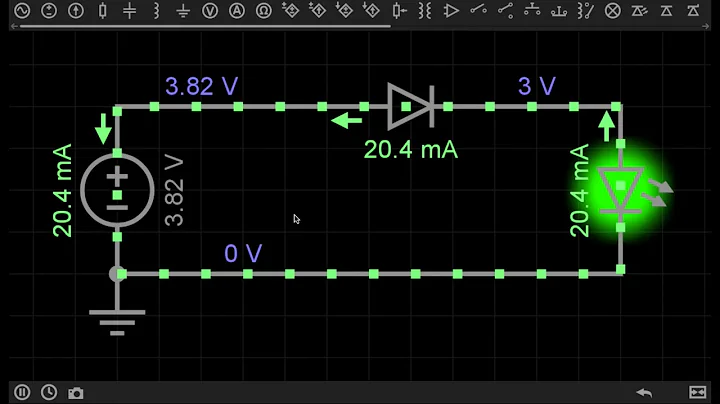Add normally-open push button
The width and height of the screenshot is (720, 404).
(532, 11)
